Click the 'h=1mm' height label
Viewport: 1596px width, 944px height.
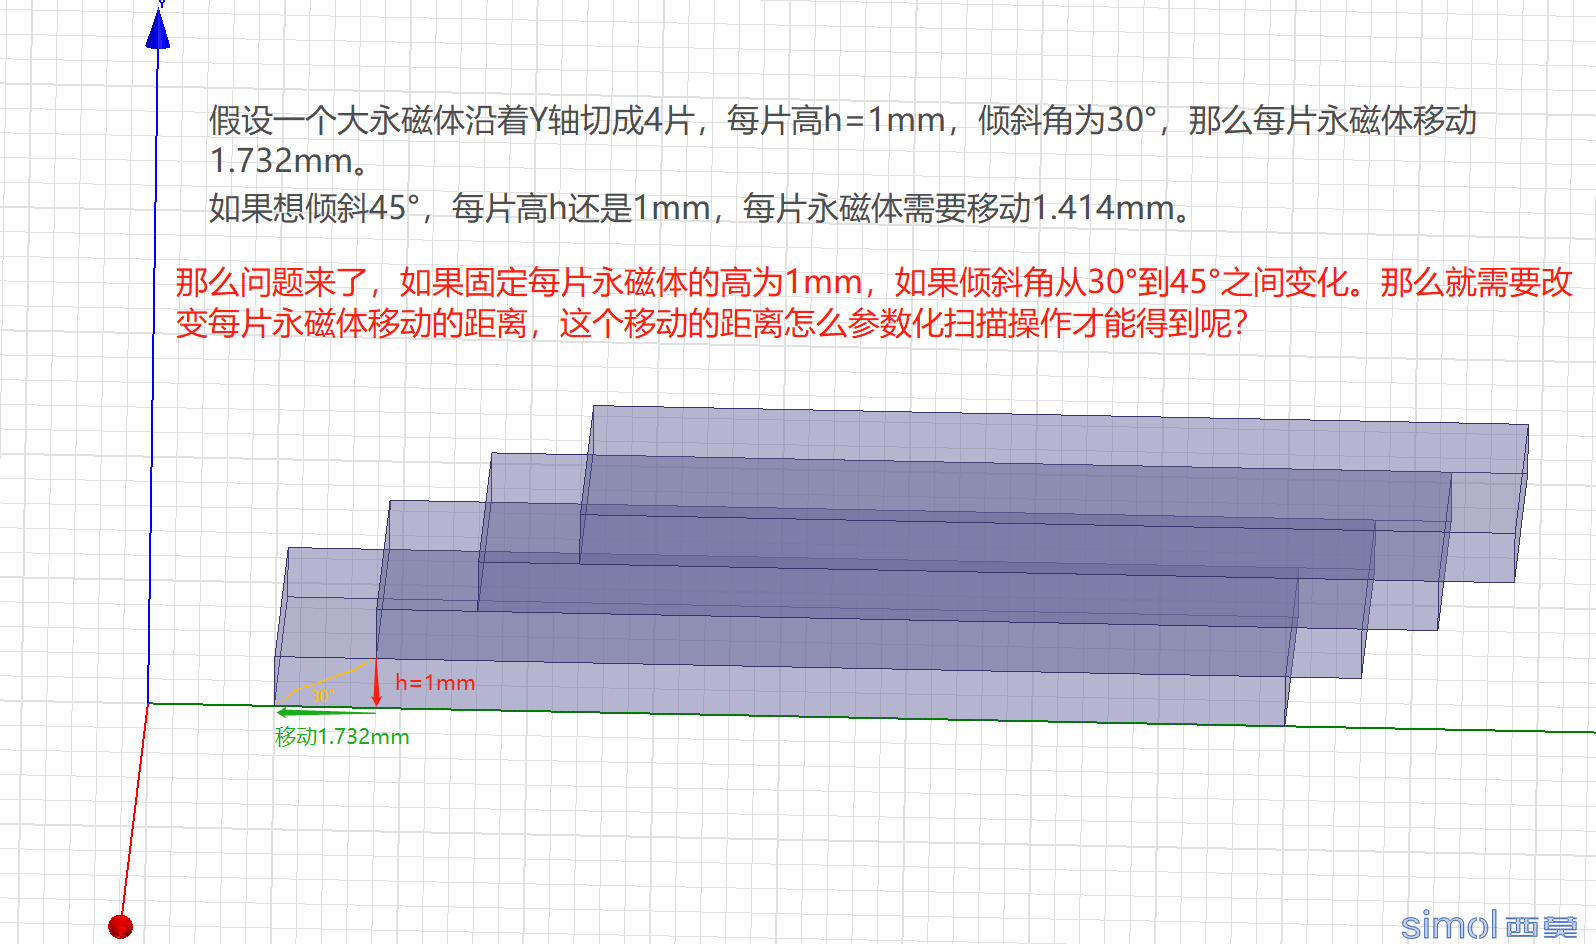(435, 682)
